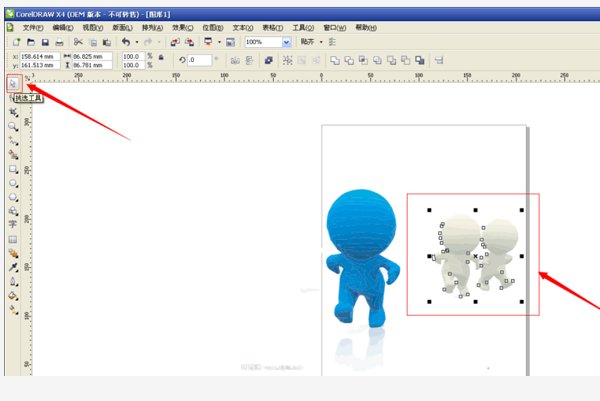
Task: Click the Print icon
Action: click(59, 42)
